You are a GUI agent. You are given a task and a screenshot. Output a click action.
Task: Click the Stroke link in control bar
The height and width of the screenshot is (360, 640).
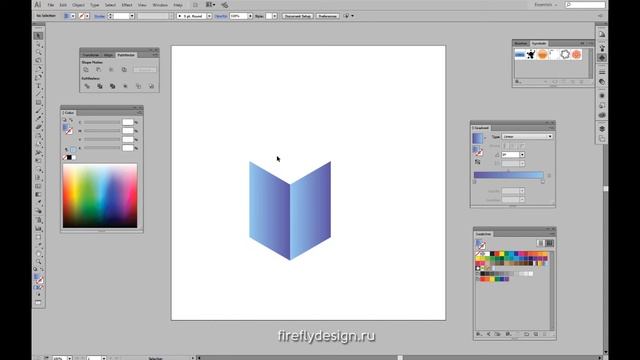[x=100, y=16]
